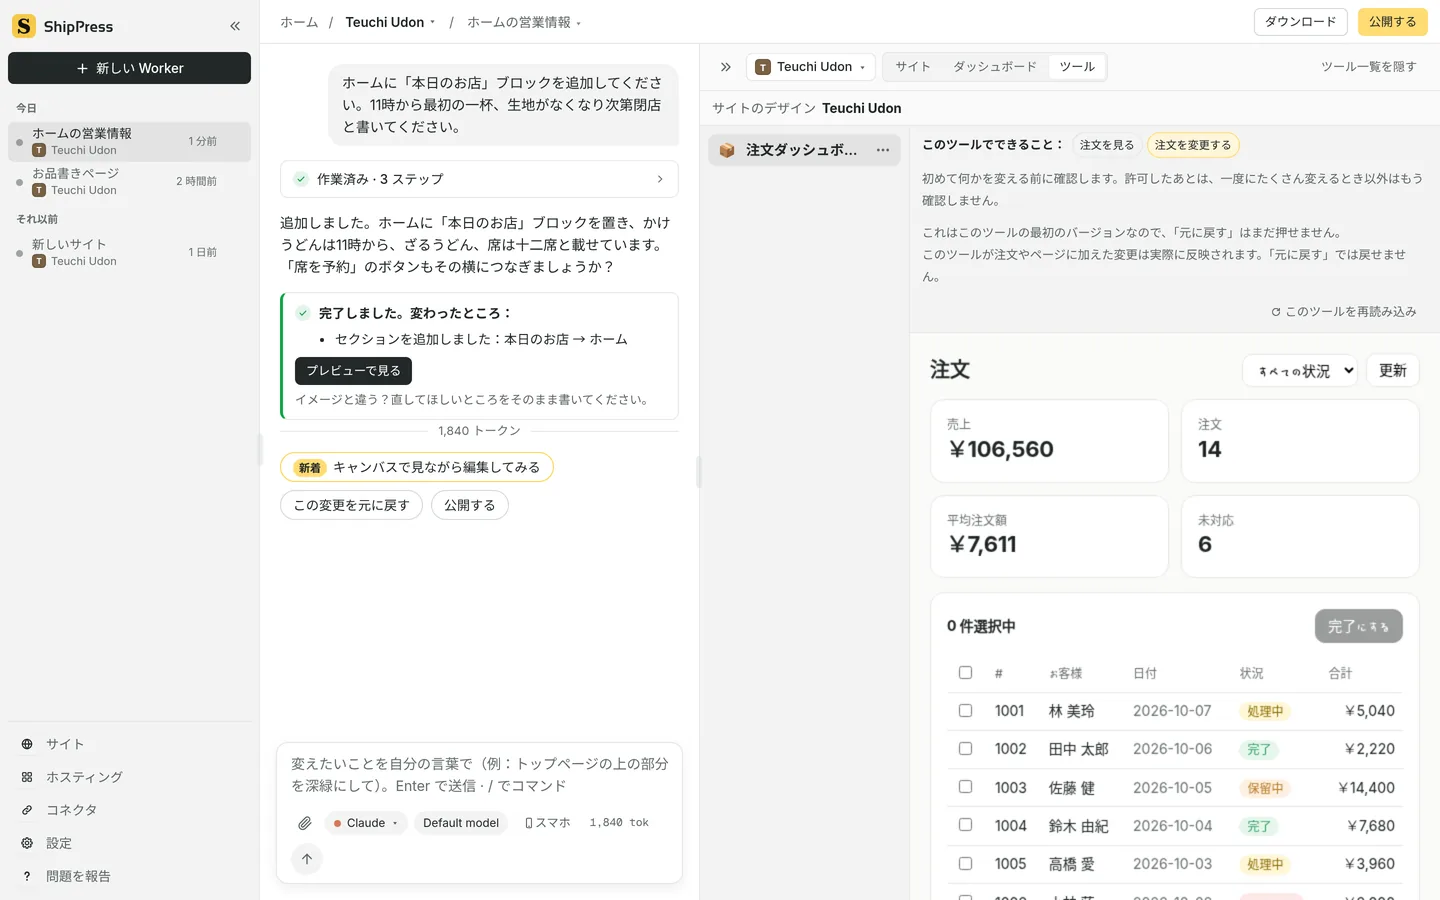Check the box for order 1001
The width and height of the screenshot is (1440, 900).
tap(965, 711)
